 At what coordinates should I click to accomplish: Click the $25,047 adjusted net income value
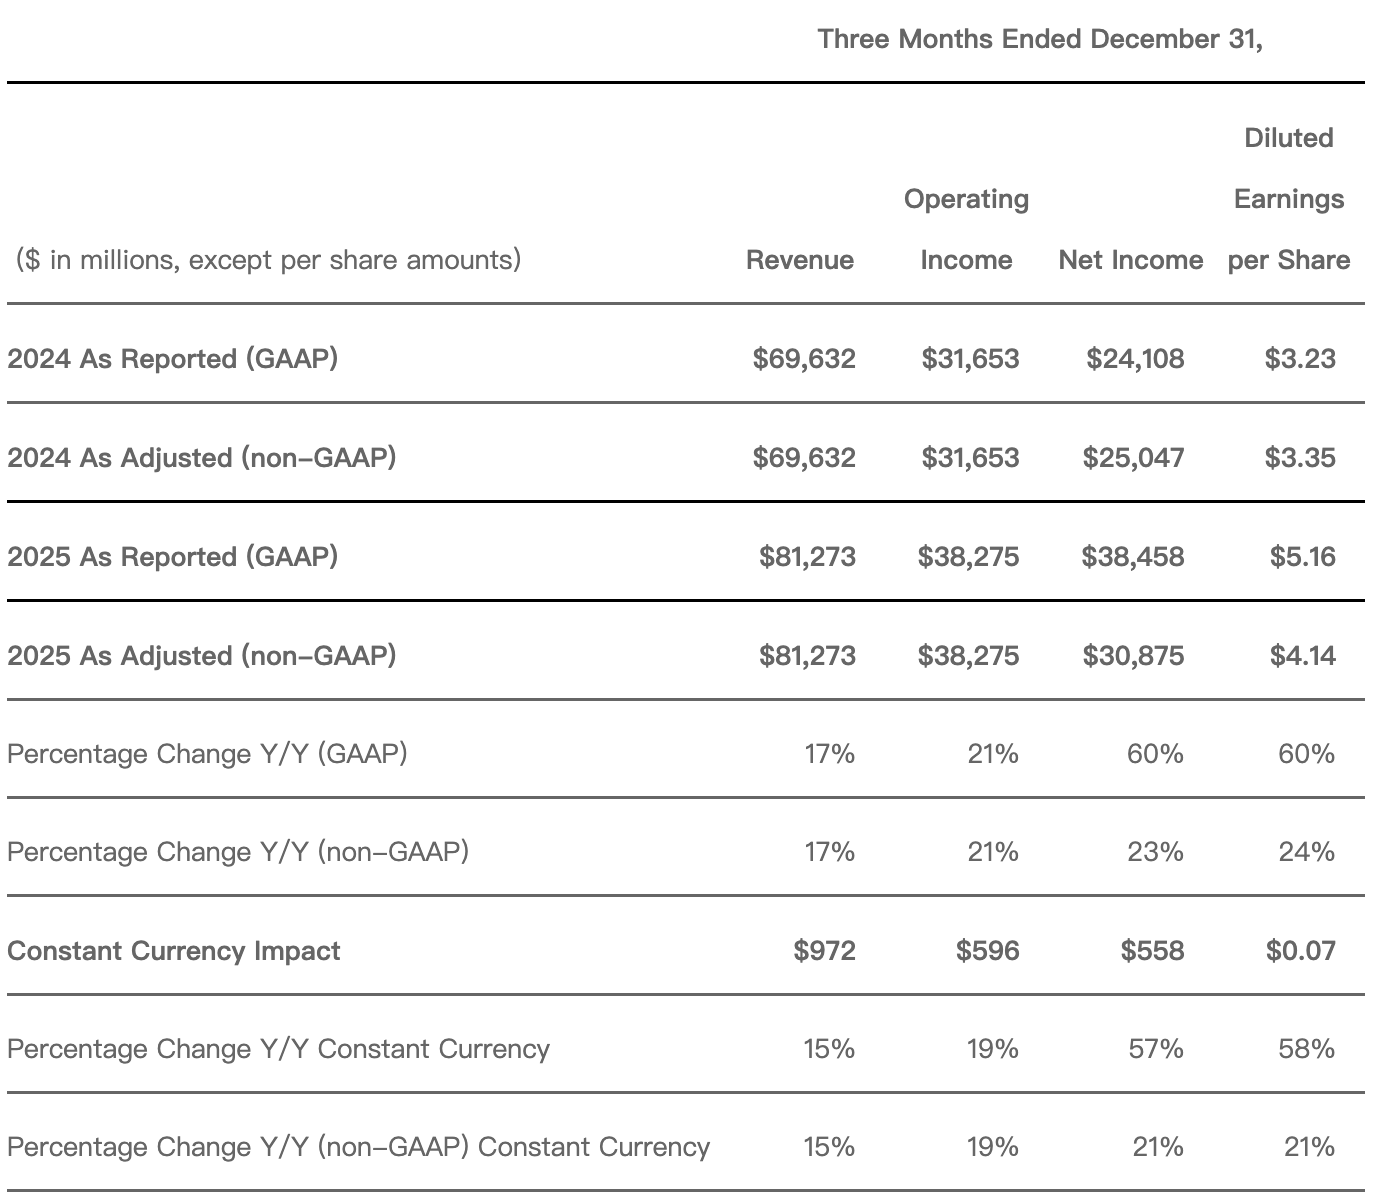(1133, 457)
